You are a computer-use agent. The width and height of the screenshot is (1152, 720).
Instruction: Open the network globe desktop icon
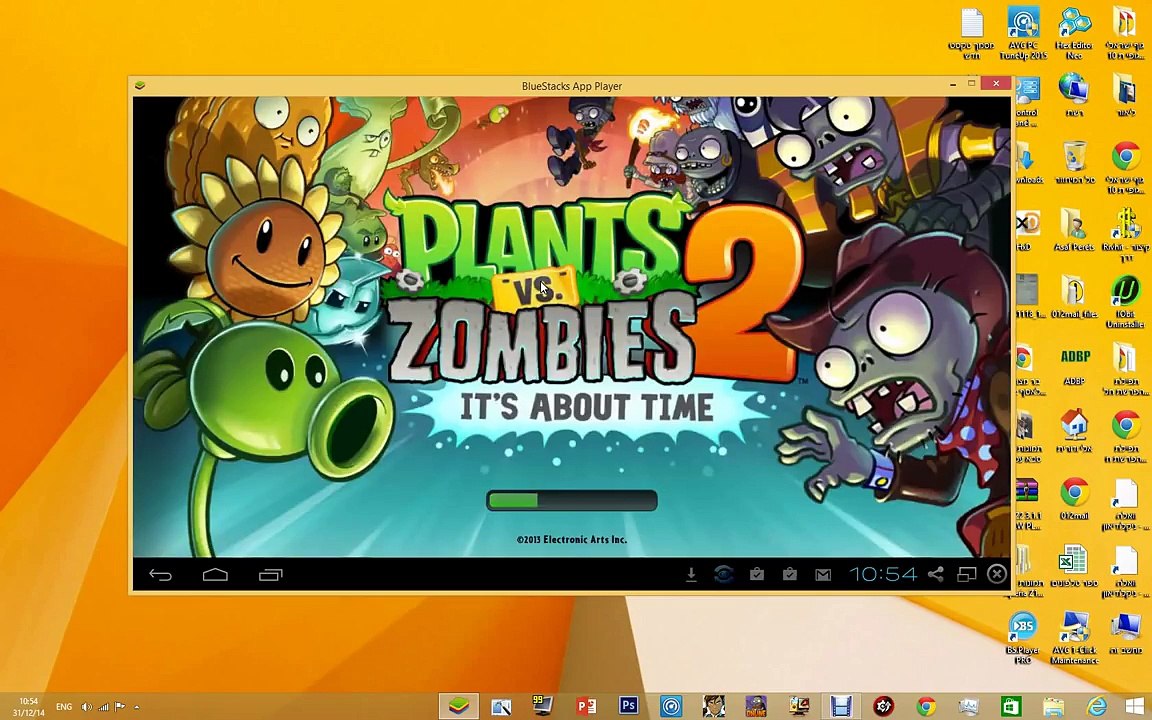1073,96
